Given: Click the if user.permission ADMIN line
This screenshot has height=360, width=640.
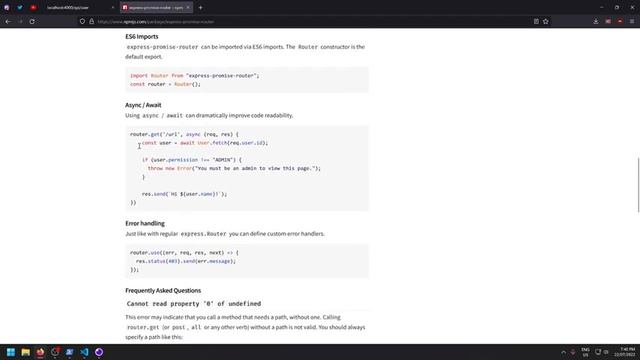Looking at the screenshot, I should [x=192, y=160].
